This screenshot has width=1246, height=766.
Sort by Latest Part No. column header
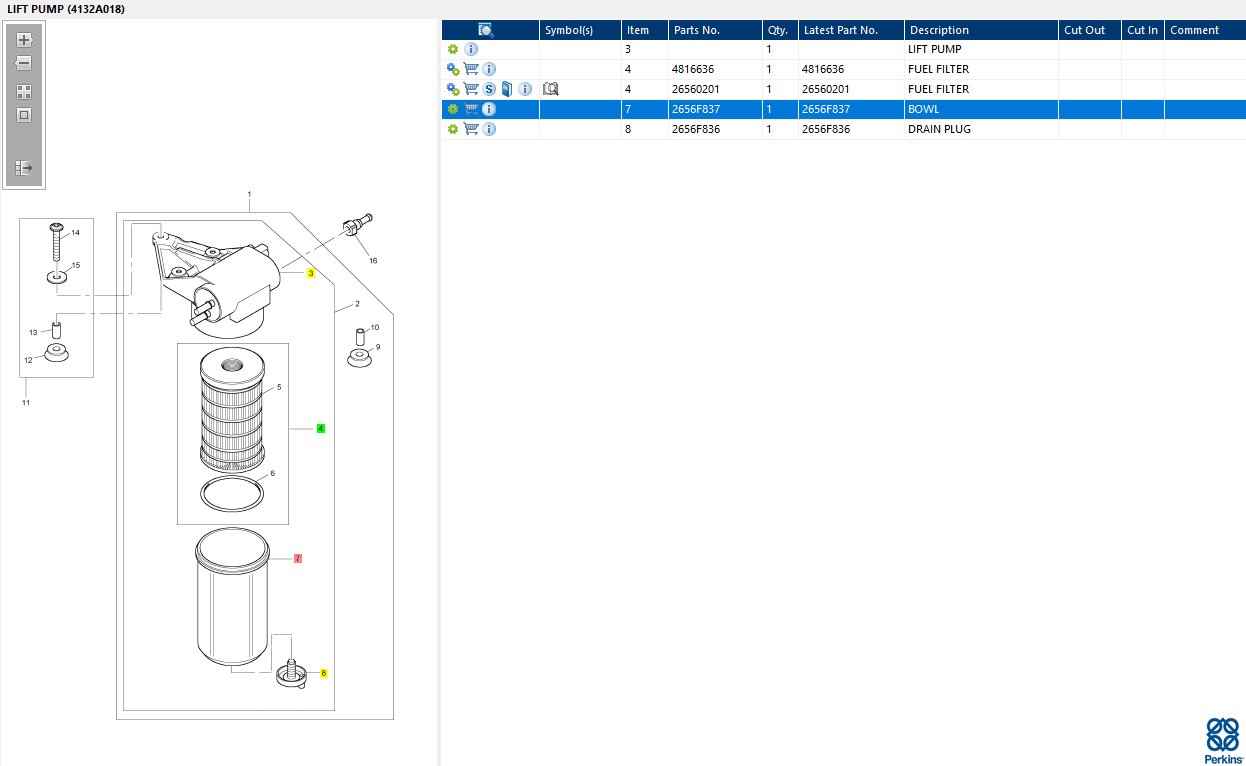[x=851, y=30]
